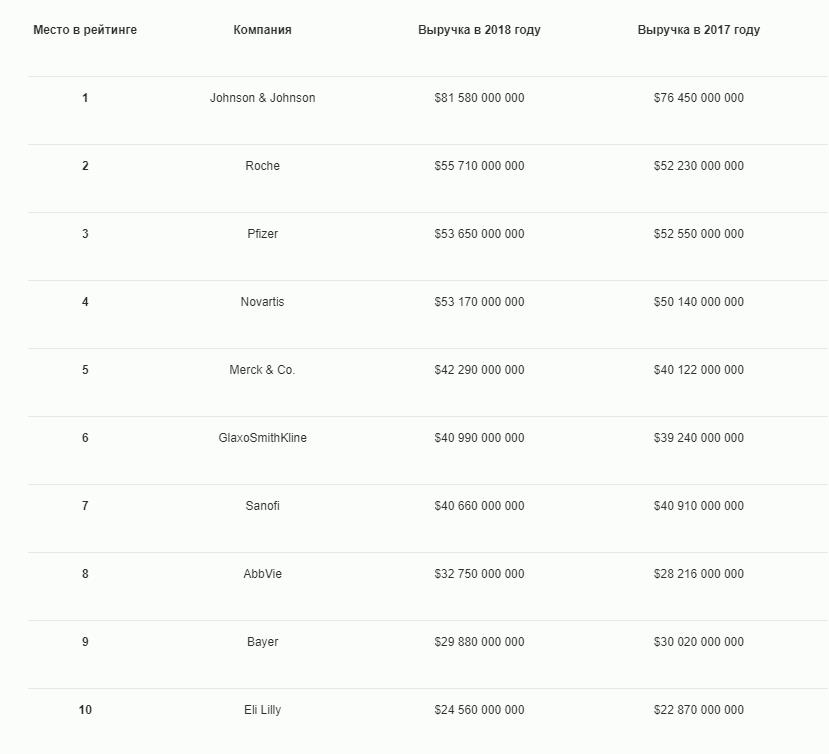The height and width of the screenshot is (754, 829).
Task: Click the Pfizer company cell
Action: click(262, 234)
